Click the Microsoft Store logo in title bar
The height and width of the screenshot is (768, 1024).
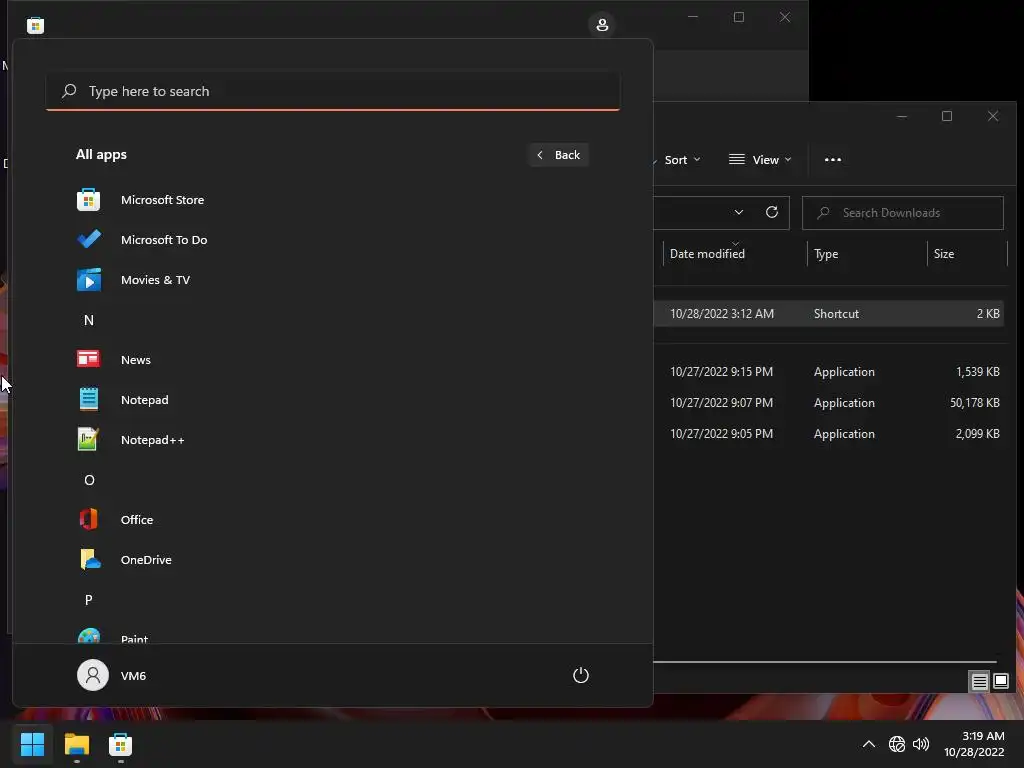(x=35, y=25)
